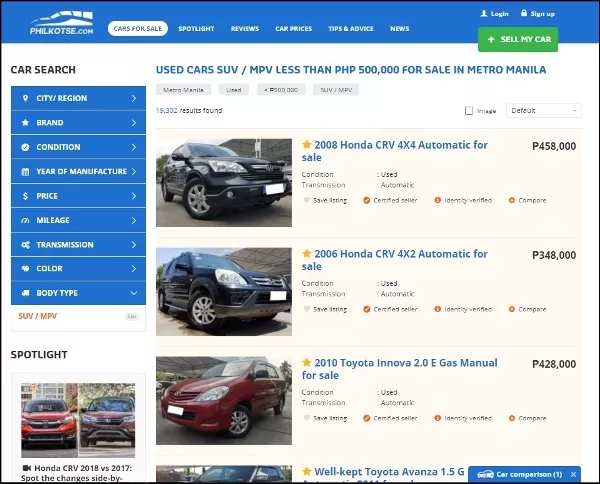
Task: Click the Color palette icon
Action: [25, 269]
